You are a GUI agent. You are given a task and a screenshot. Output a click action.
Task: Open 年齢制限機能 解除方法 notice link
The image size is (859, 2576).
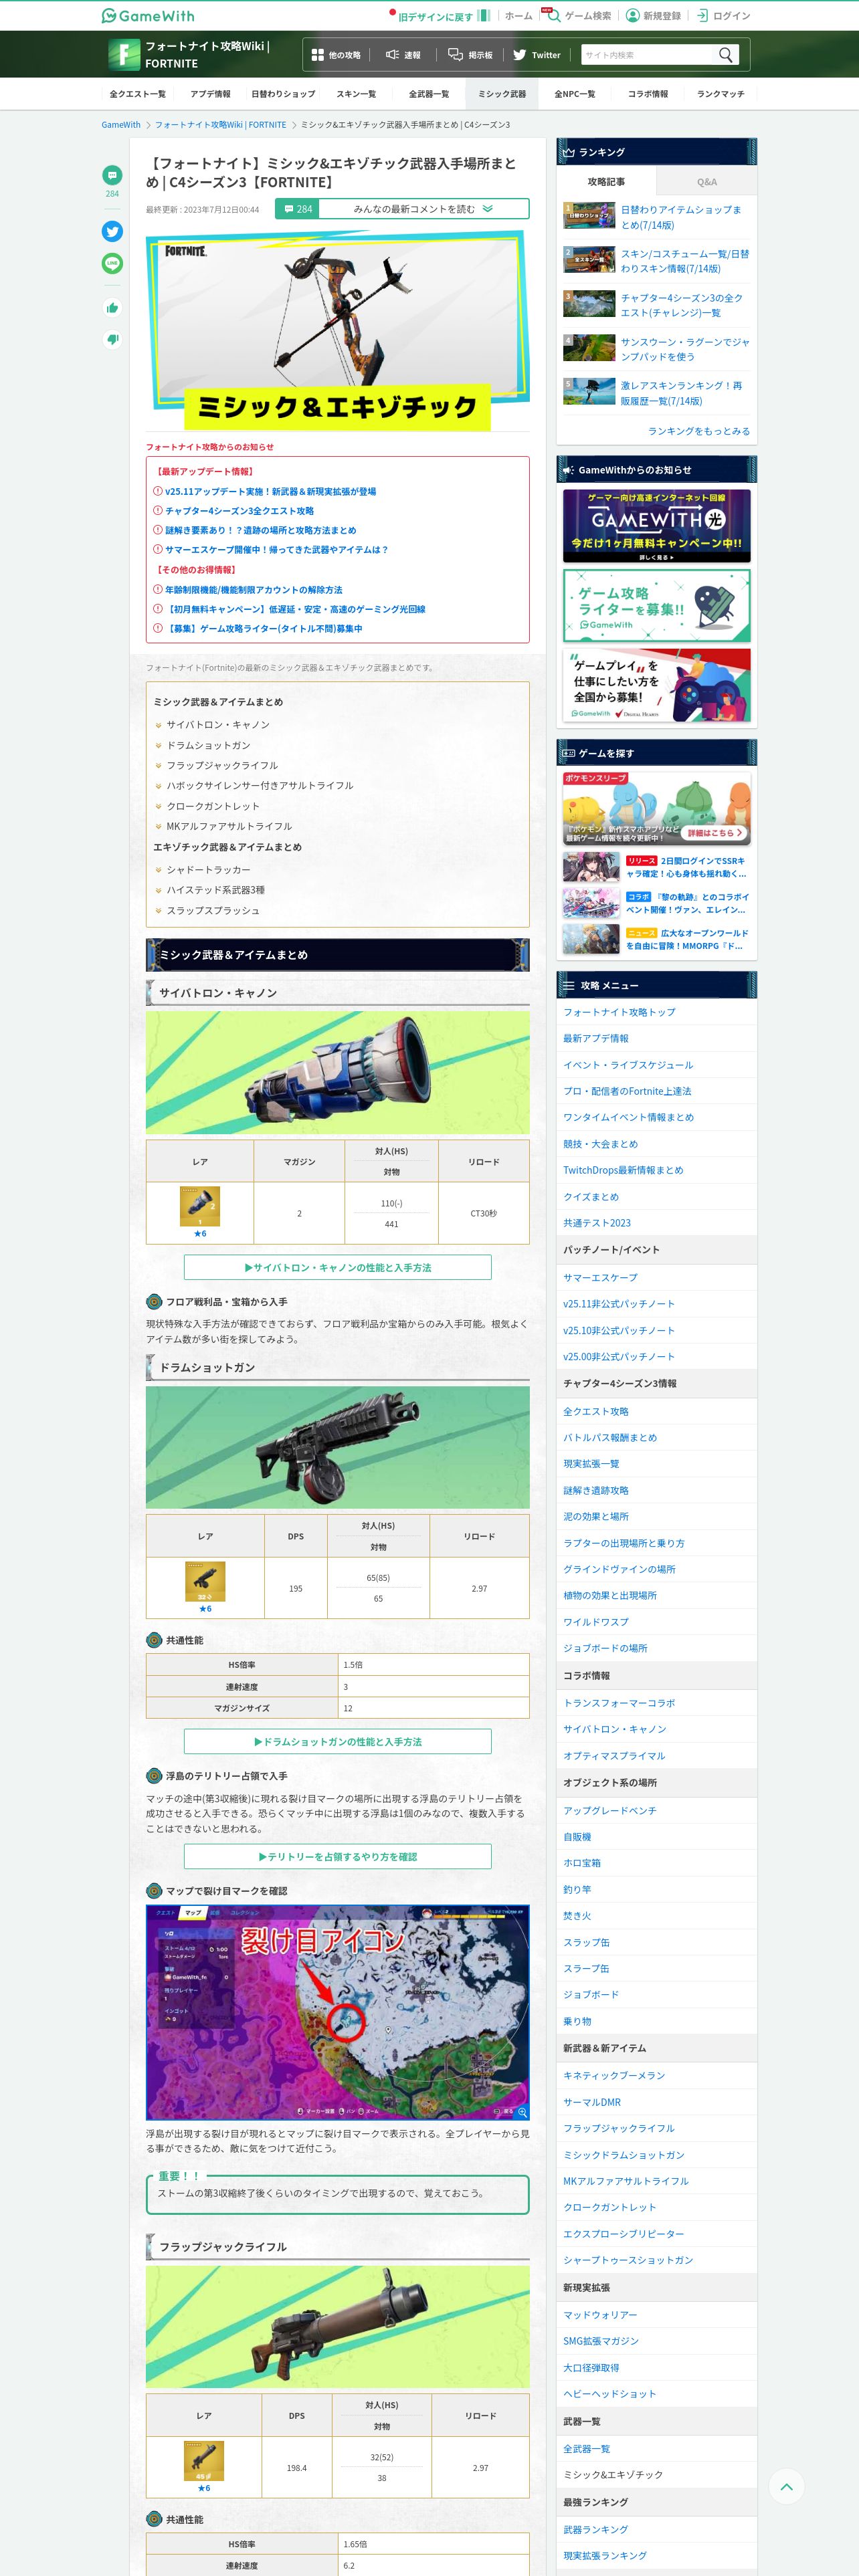click(x=253, y=590)
